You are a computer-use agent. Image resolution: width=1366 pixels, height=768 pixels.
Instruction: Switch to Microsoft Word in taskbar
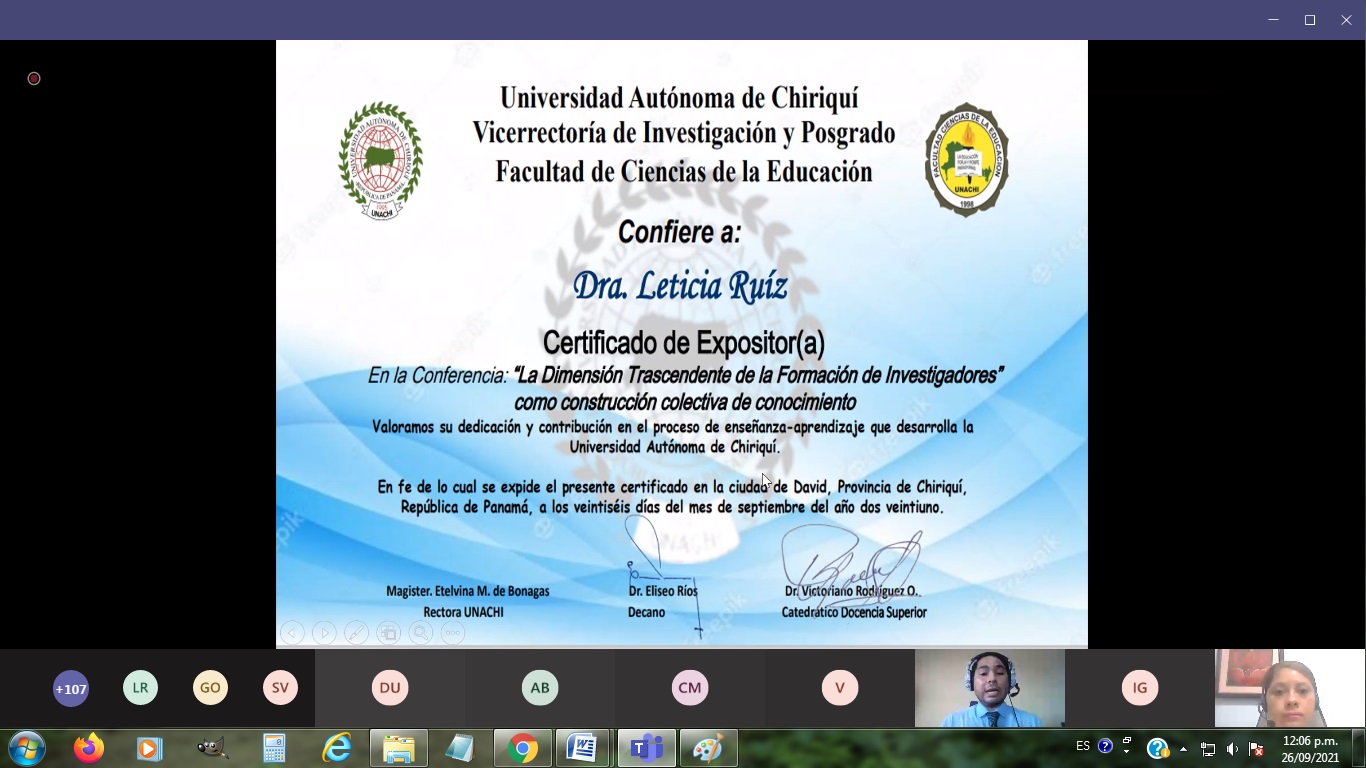pos(585,748)
